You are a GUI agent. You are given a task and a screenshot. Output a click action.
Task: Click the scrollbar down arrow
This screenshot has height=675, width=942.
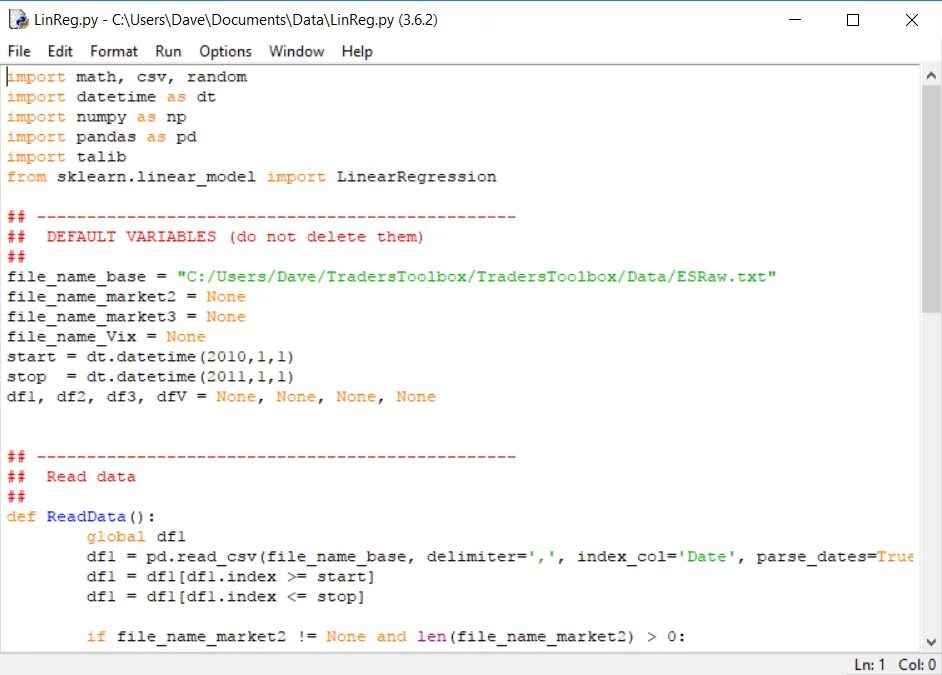931,642
